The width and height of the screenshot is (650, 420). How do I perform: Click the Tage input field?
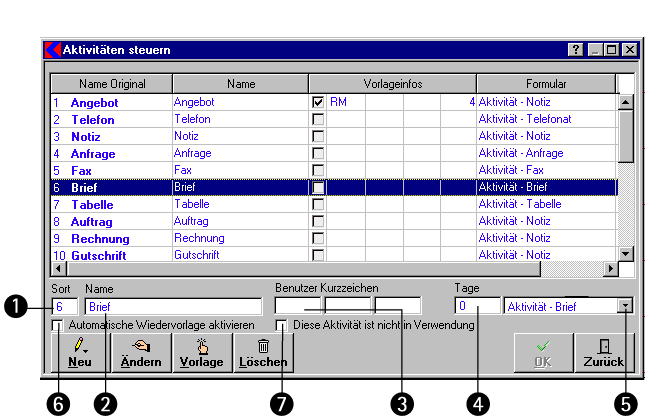pyautogui.click(x=478, y=306)
